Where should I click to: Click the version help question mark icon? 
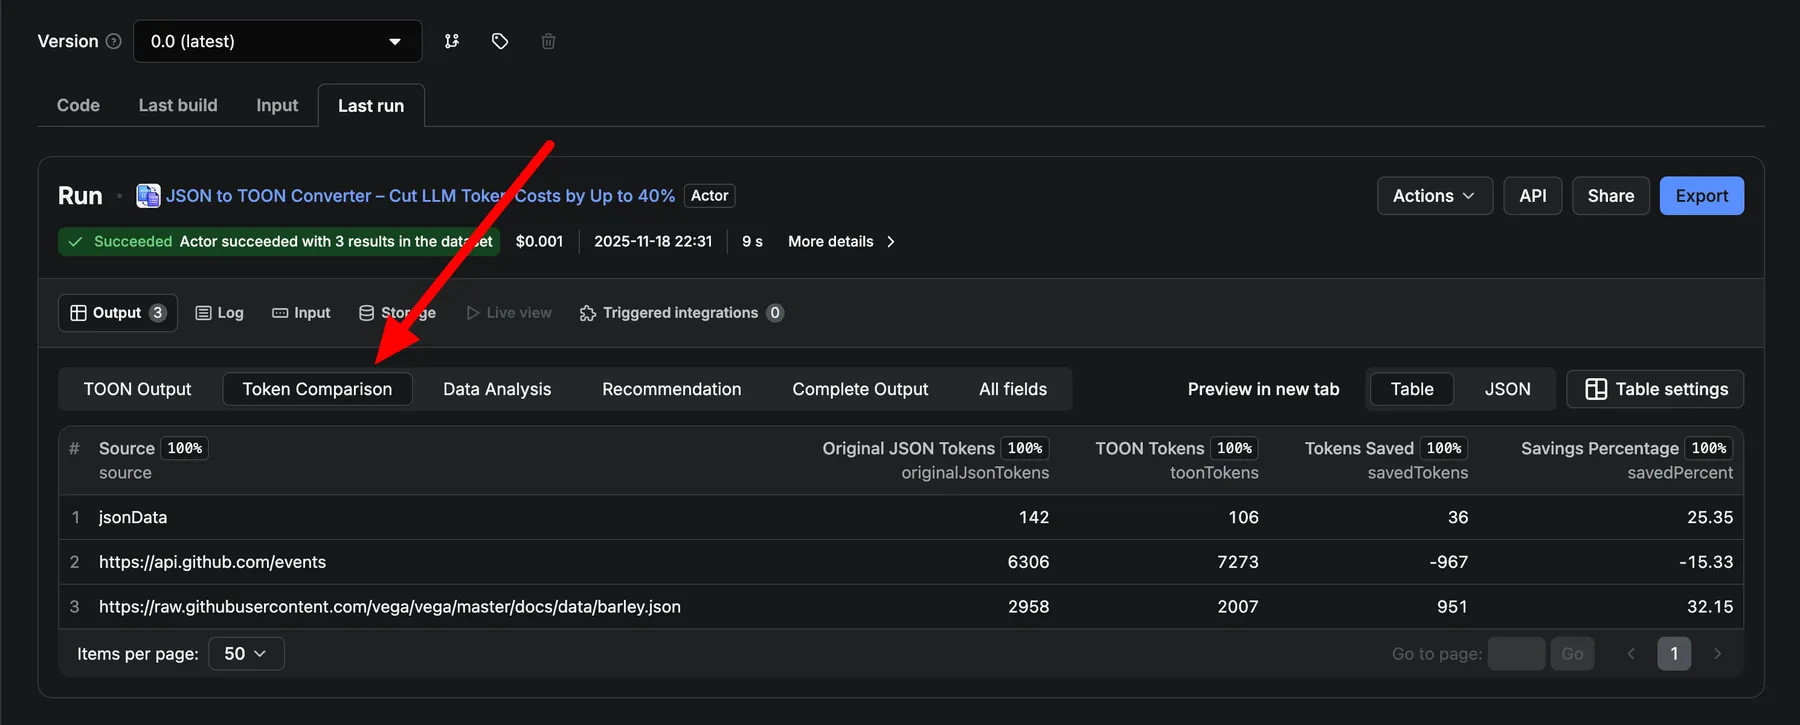pos(113,41)
